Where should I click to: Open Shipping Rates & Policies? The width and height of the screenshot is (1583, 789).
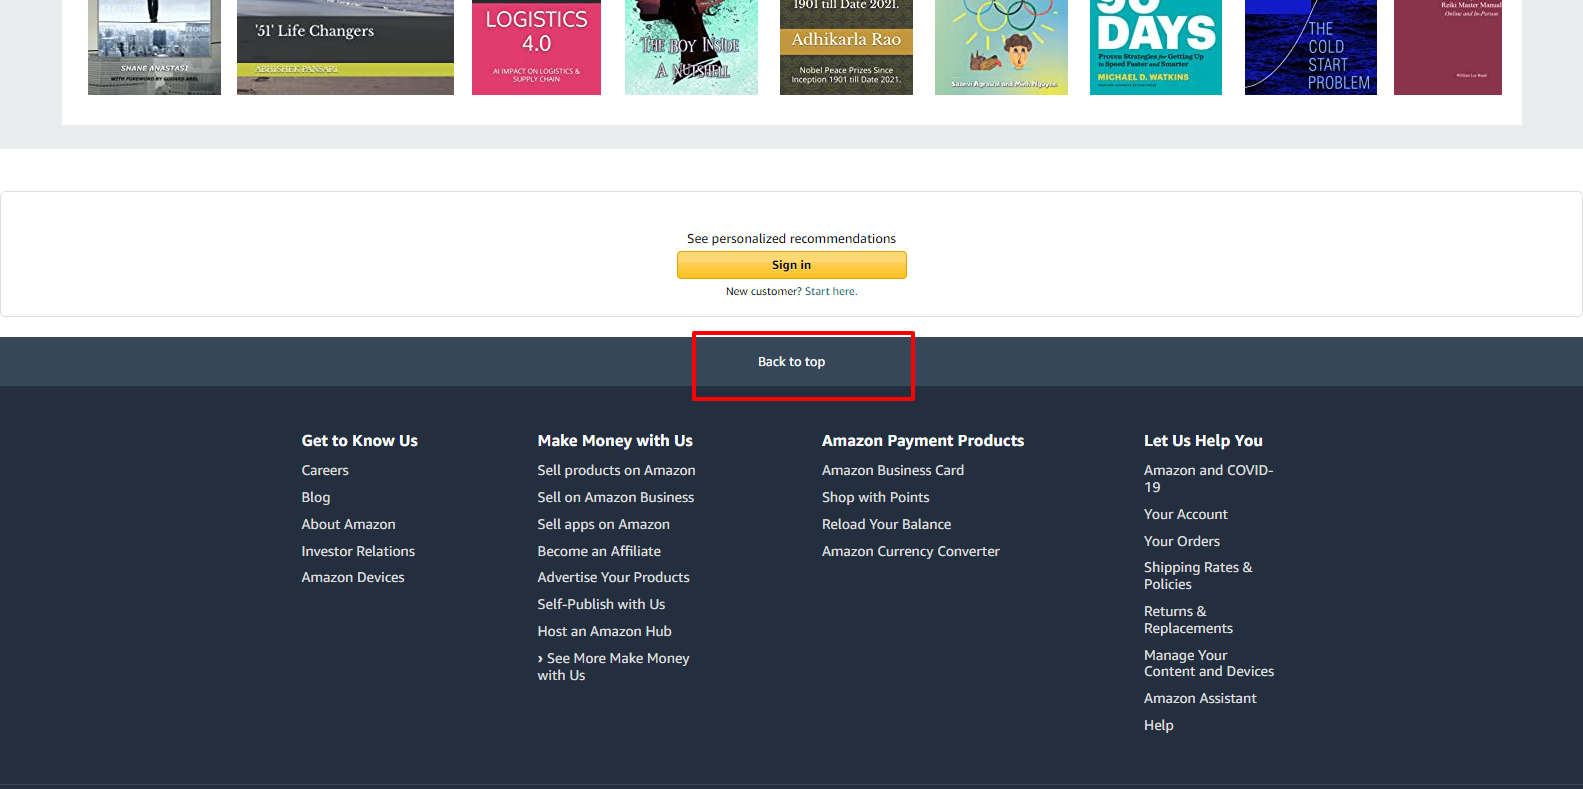(x=1198, y=575)
